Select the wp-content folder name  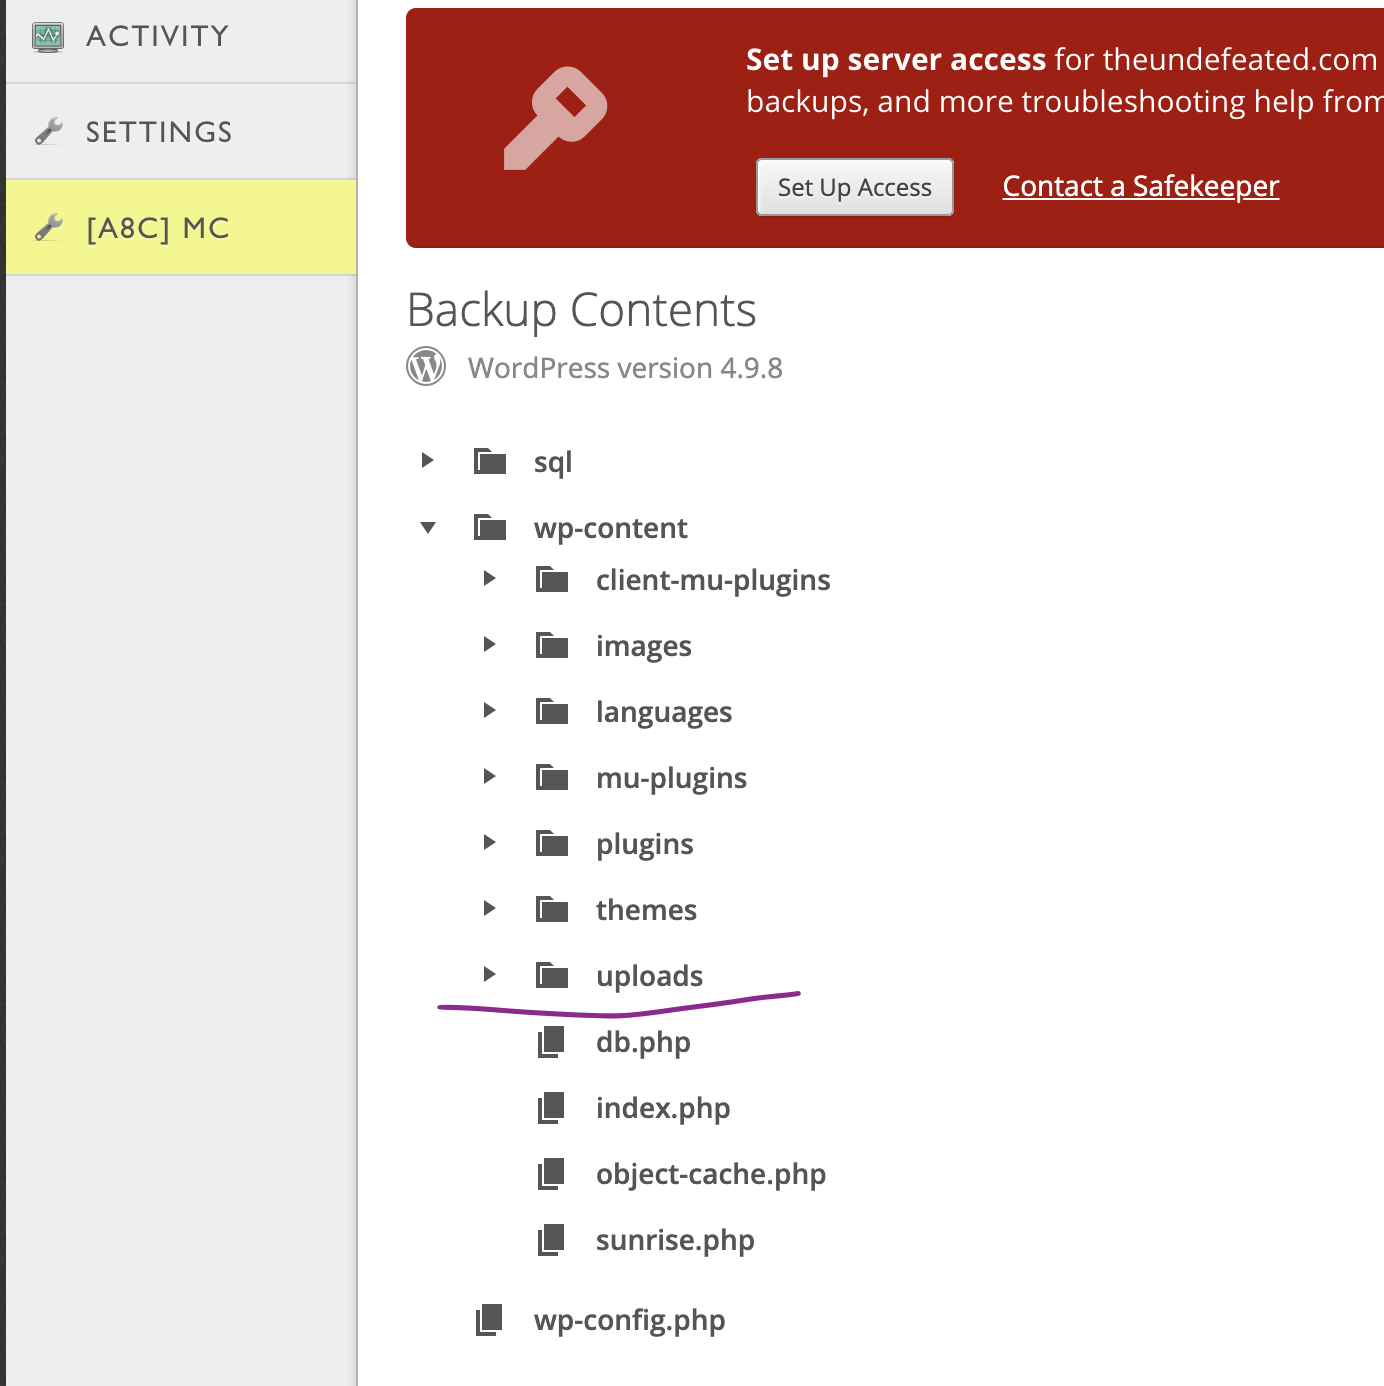(x=611, y=528)
